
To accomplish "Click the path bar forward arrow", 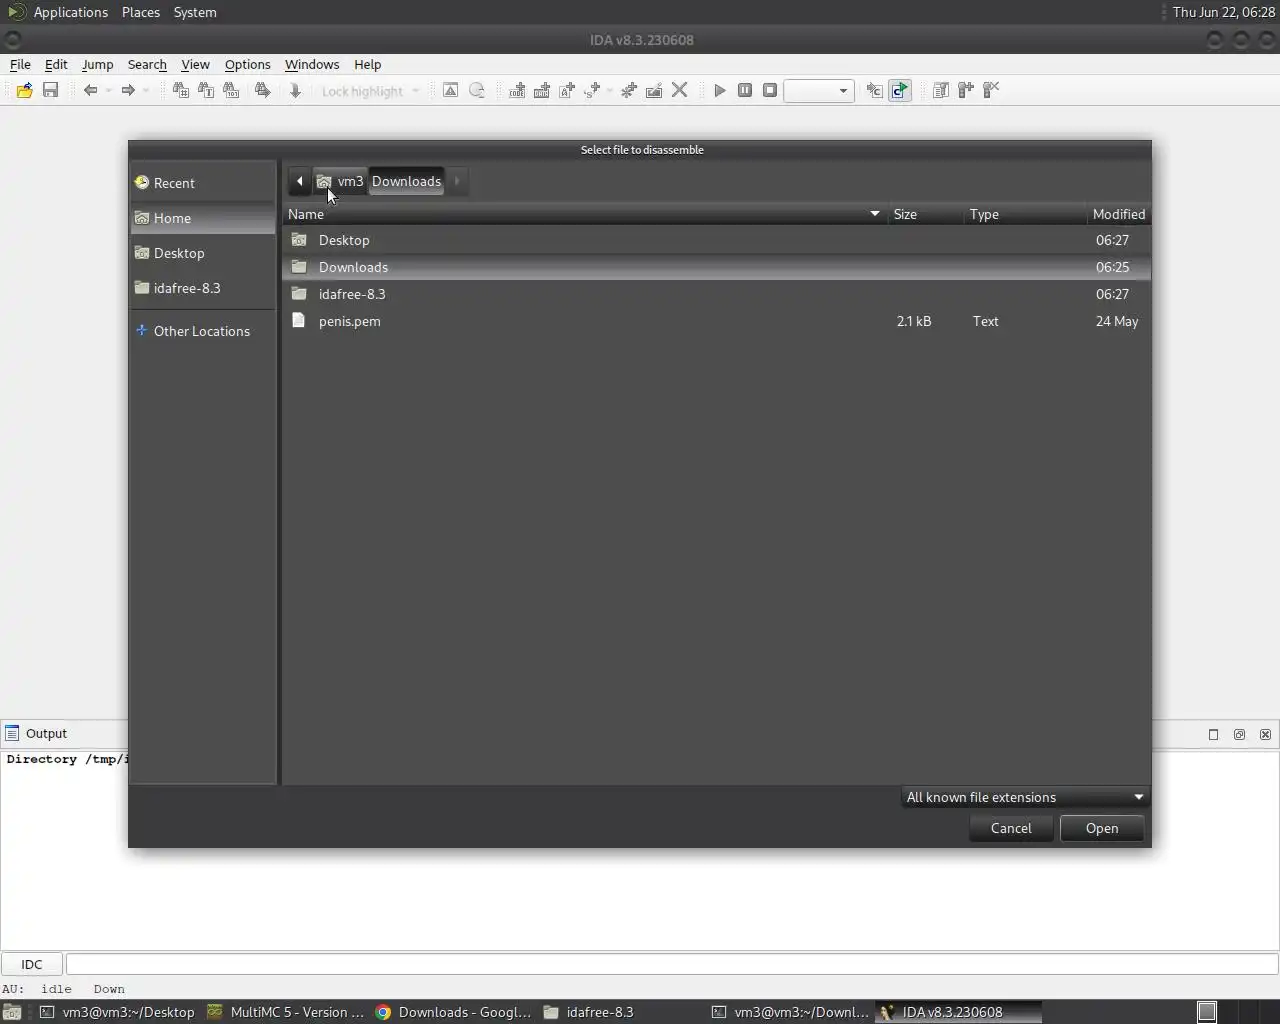I will 457,181.
